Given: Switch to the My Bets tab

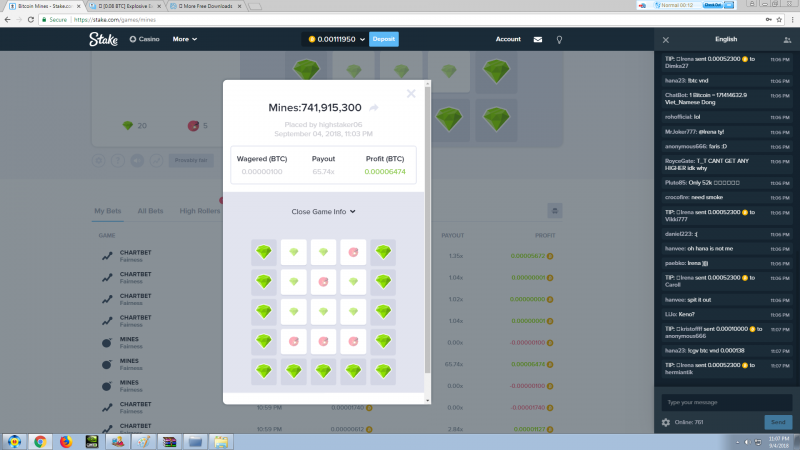Looking at the screenshot, I should coord(108,211).
